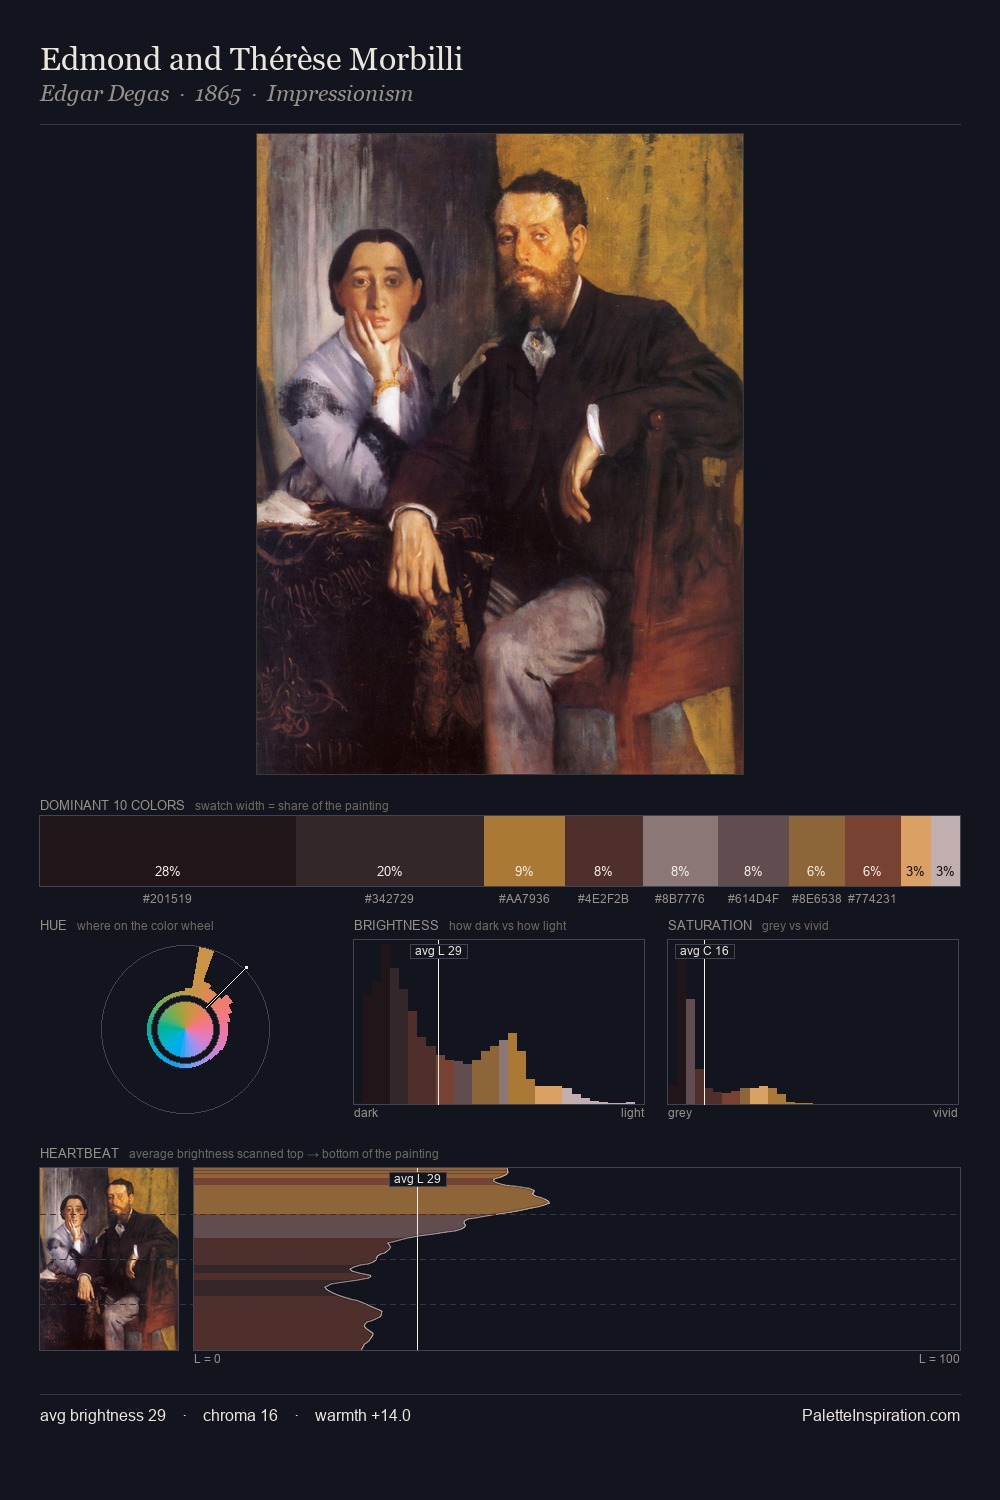Click the Heartbeat caption about scanned brightness
Viewport: 1000px width, 1500px height.
pyautogui.click(x=283, y=1154)
